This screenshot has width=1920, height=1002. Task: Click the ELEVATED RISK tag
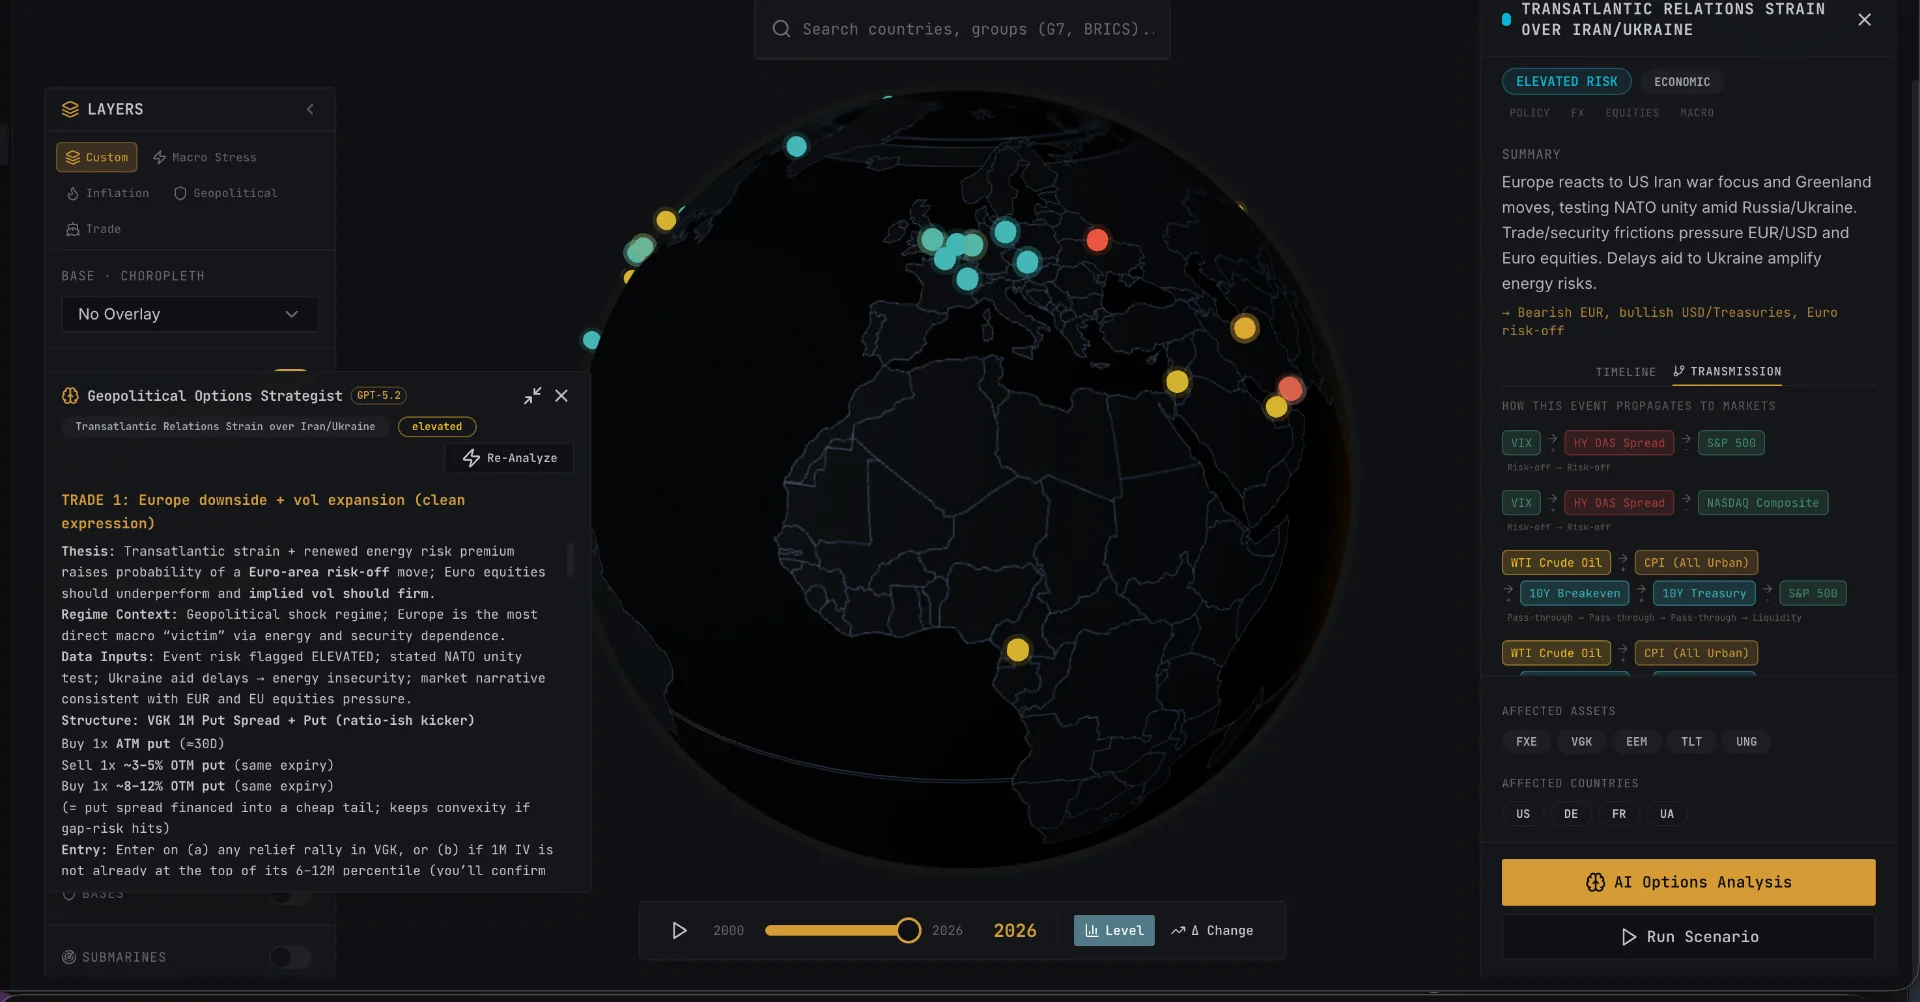[1566, 82]
